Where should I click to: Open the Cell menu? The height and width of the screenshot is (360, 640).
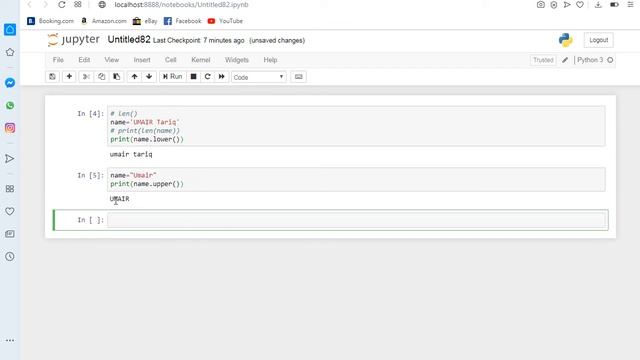(x=170, y=60)
